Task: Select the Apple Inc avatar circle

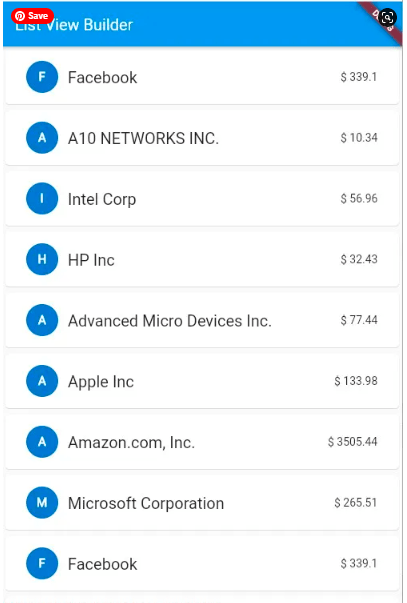Action: [42, 381]
